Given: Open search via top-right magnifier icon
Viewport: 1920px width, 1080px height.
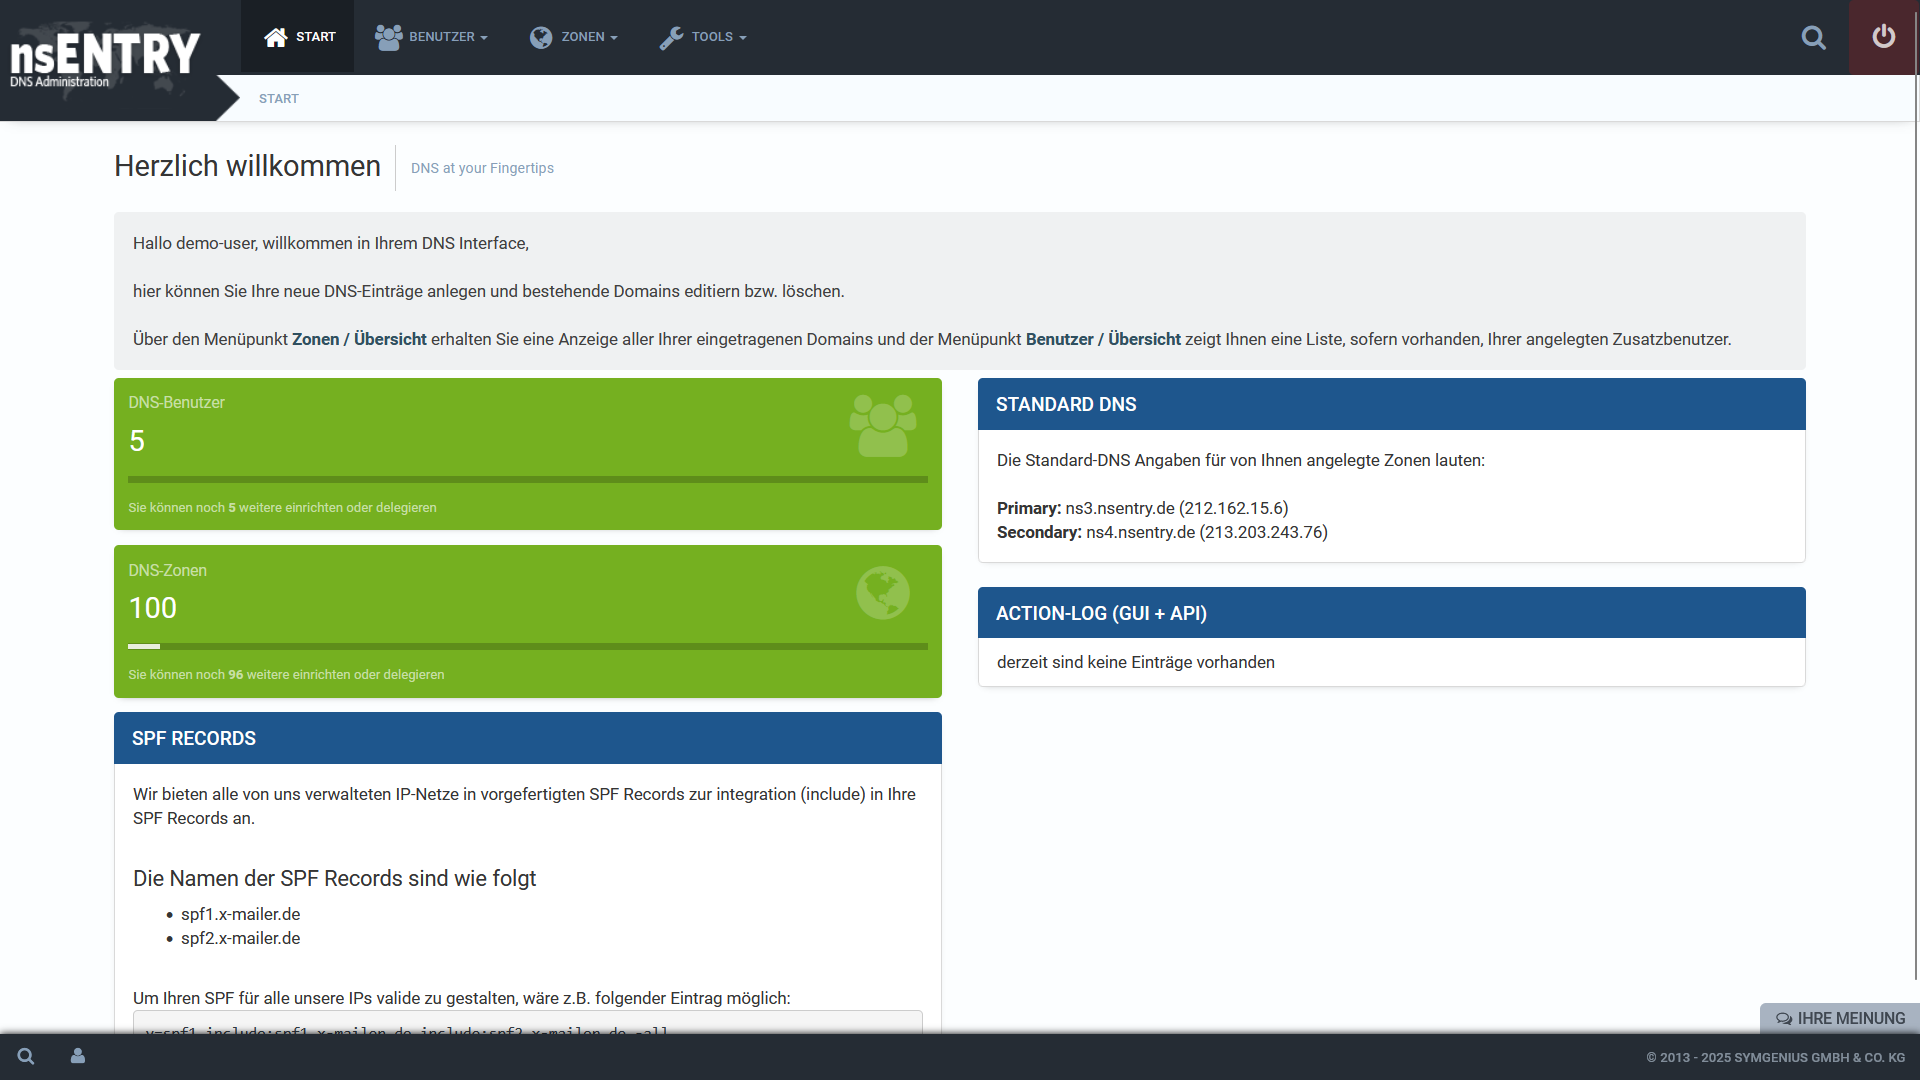Looking at the screenshot, I should click(x=1813, y=38).
